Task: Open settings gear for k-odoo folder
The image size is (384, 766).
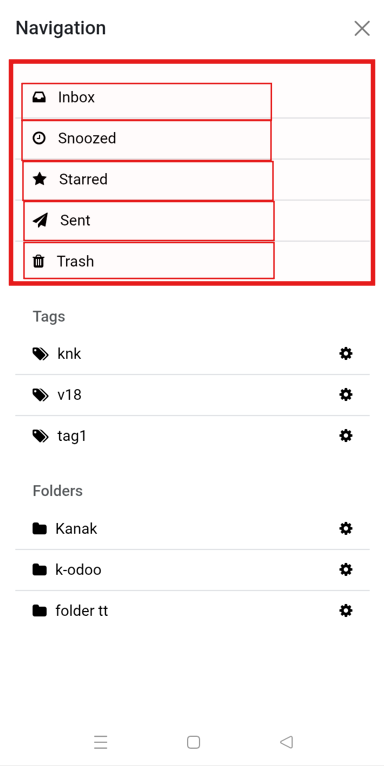Action: 346,570
